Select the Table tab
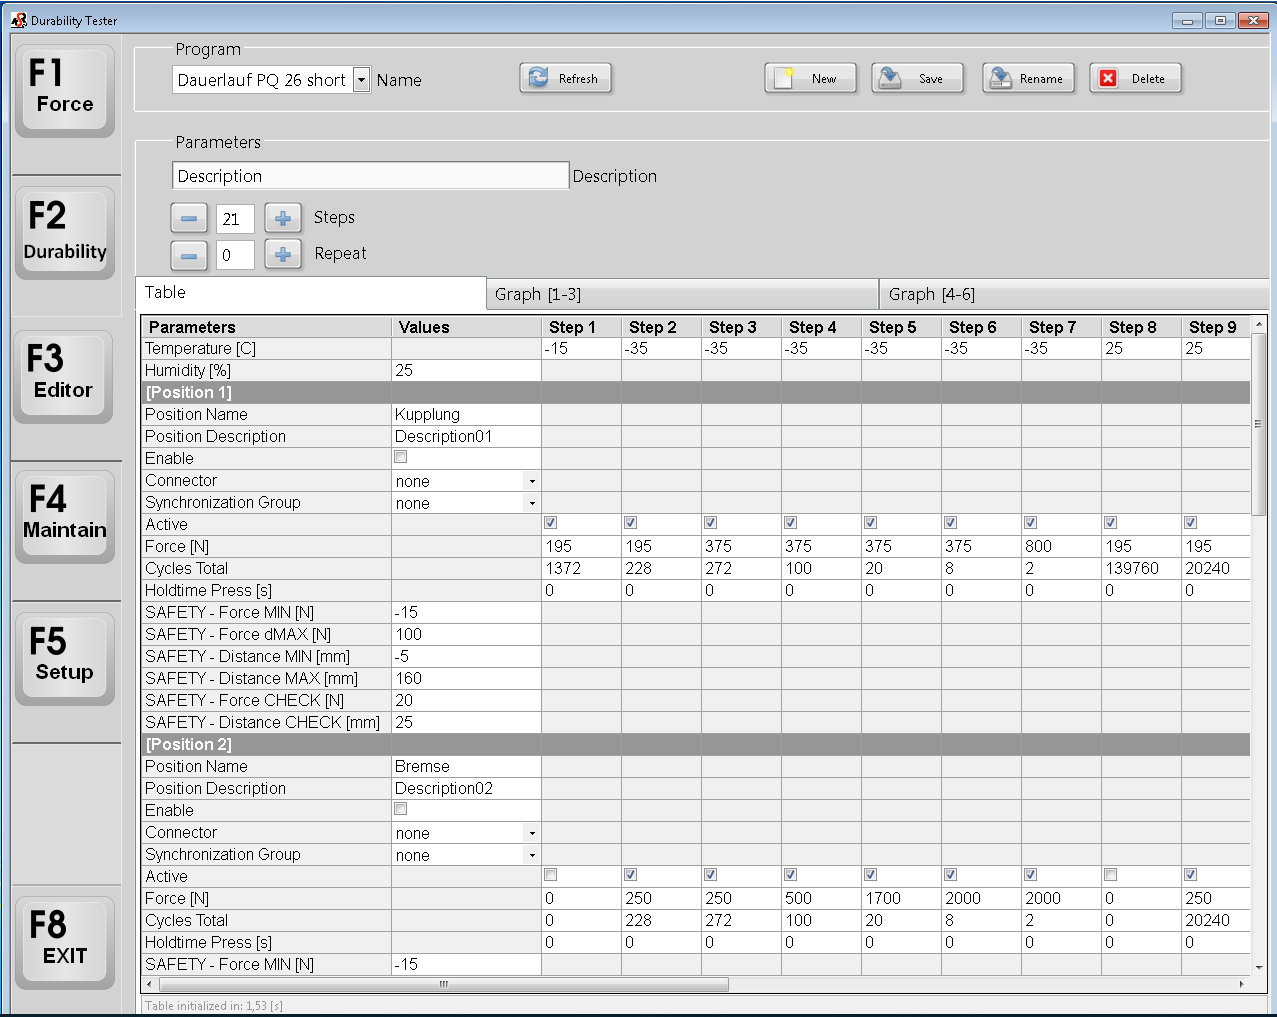 pos(310,293)
